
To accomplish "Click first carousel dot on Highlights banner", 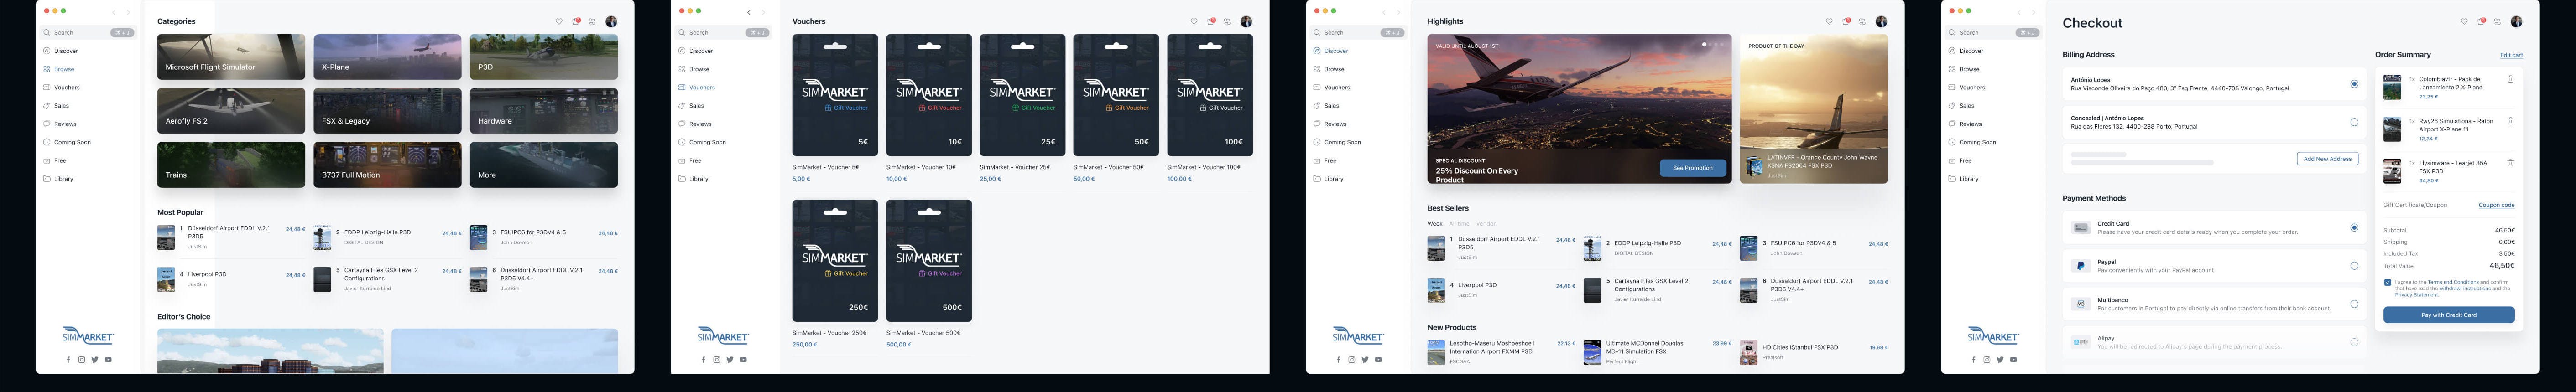I will 1704,45.
